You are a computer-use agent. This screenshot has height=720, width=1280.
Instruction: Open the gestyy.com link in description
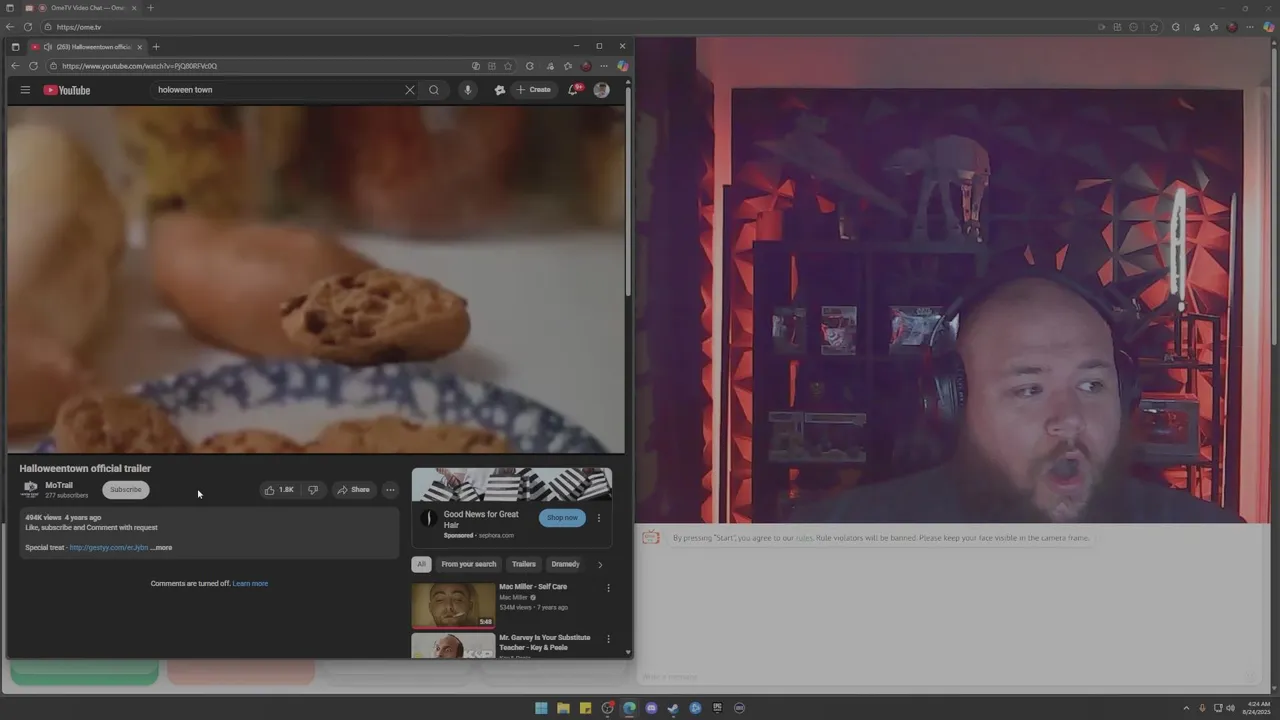coord(109,548)
